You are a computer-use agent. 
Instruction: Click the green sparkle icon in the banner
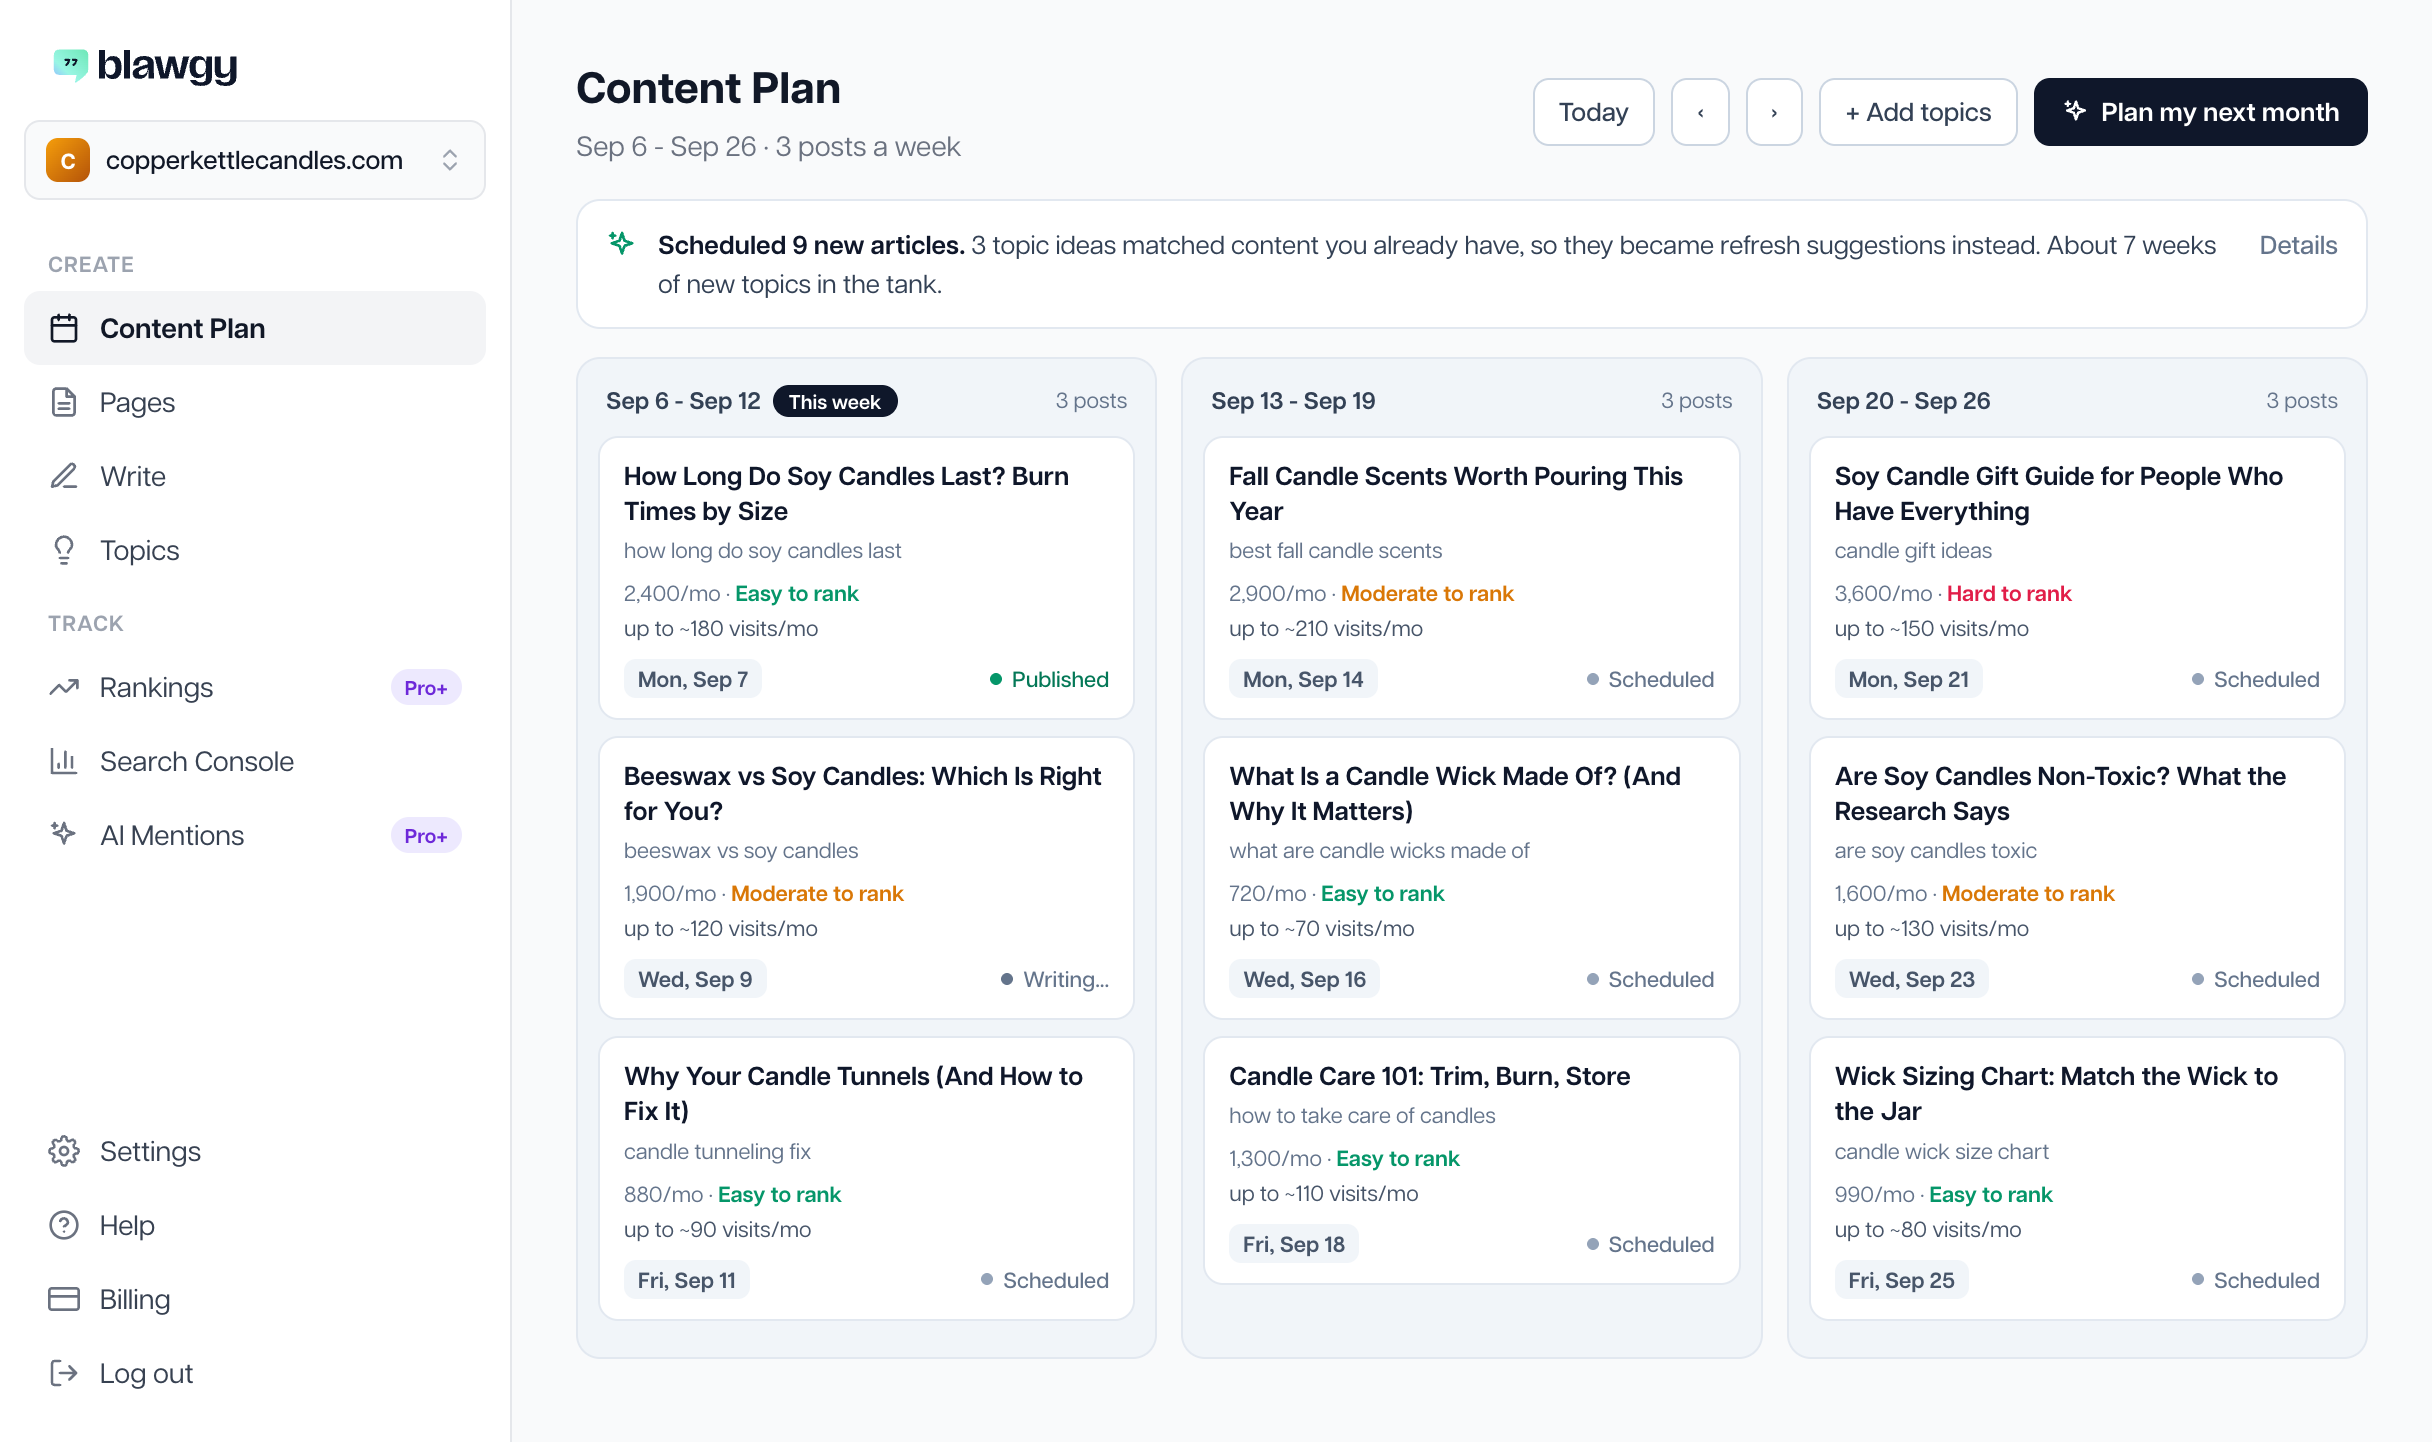pos(621,243)
